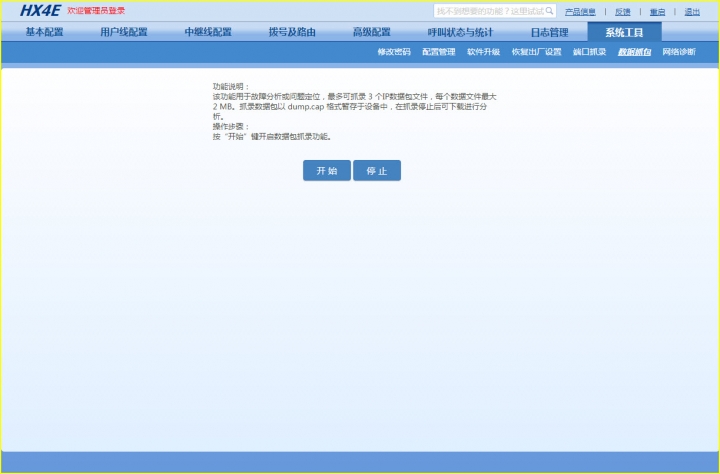720x474 pixels.
Task: Open the 产品信息 link
Action: 580,12
